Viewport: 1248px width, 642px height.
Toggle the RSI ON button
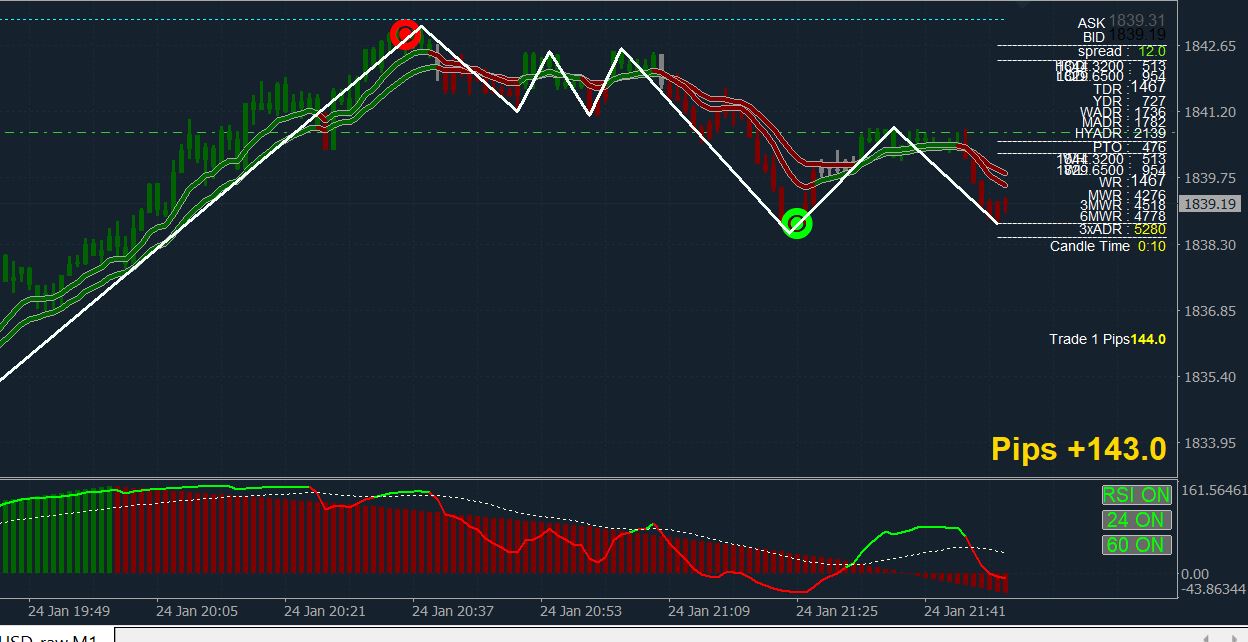(x=1136, y=495)
